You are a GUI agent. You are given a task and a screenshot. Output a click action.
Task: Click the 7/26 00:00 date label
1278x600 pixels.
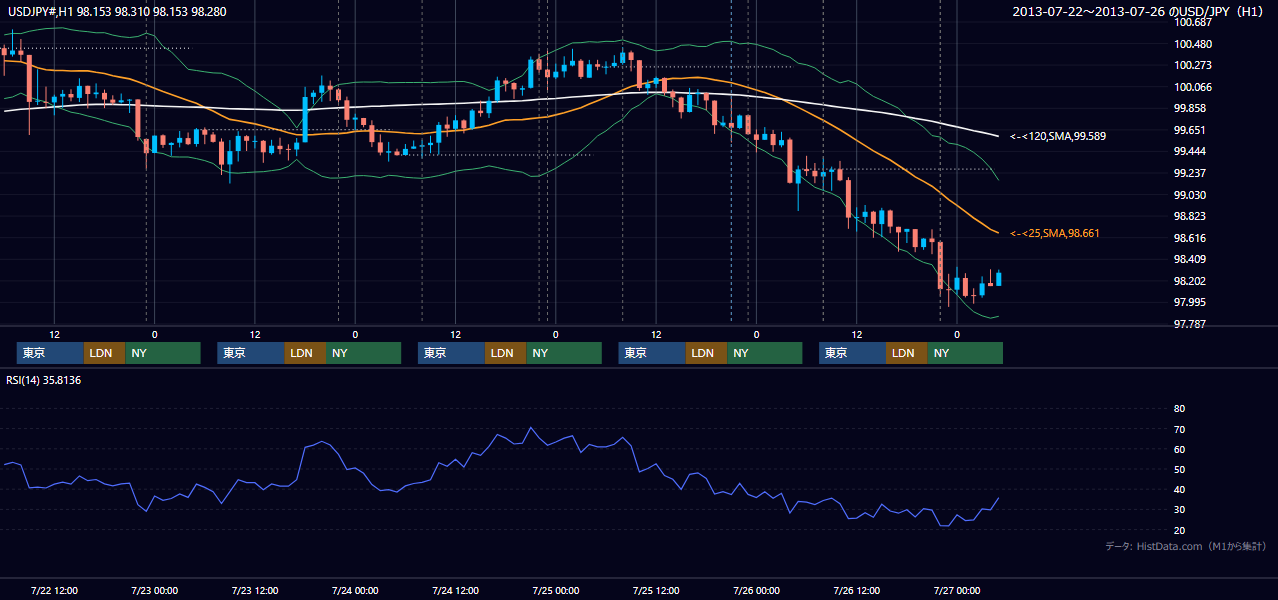pyautogui.click(x=756, y=590)
